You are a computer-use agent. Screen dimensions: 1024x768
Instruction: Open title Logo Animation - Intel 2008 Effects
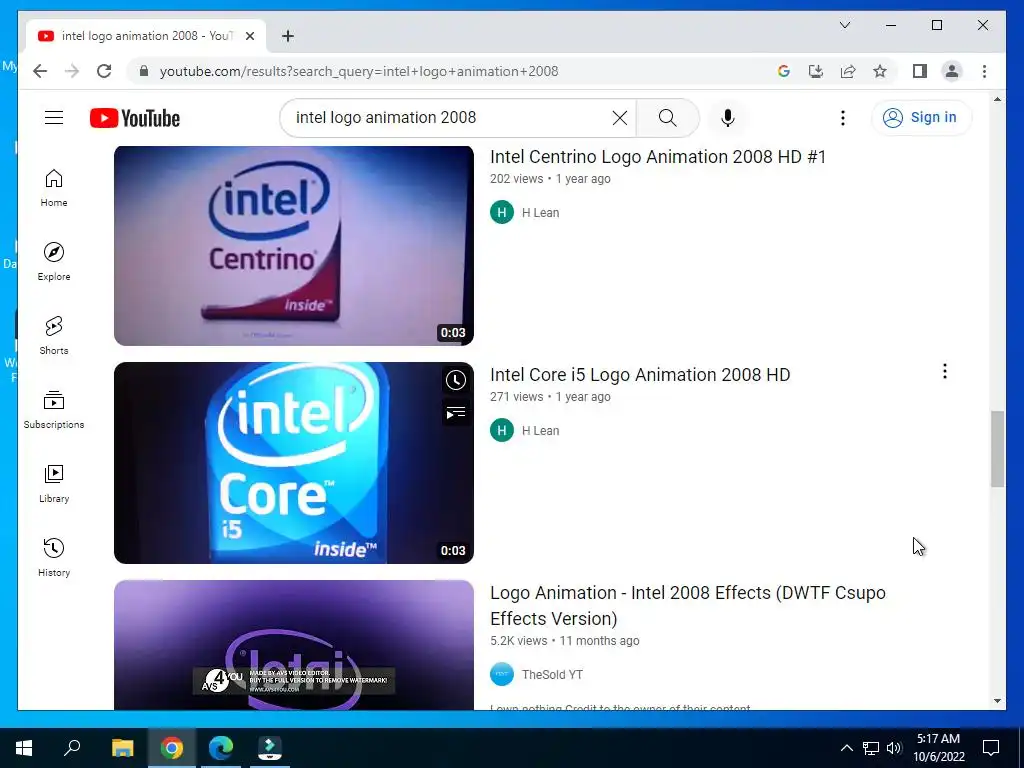coord(688,605)
